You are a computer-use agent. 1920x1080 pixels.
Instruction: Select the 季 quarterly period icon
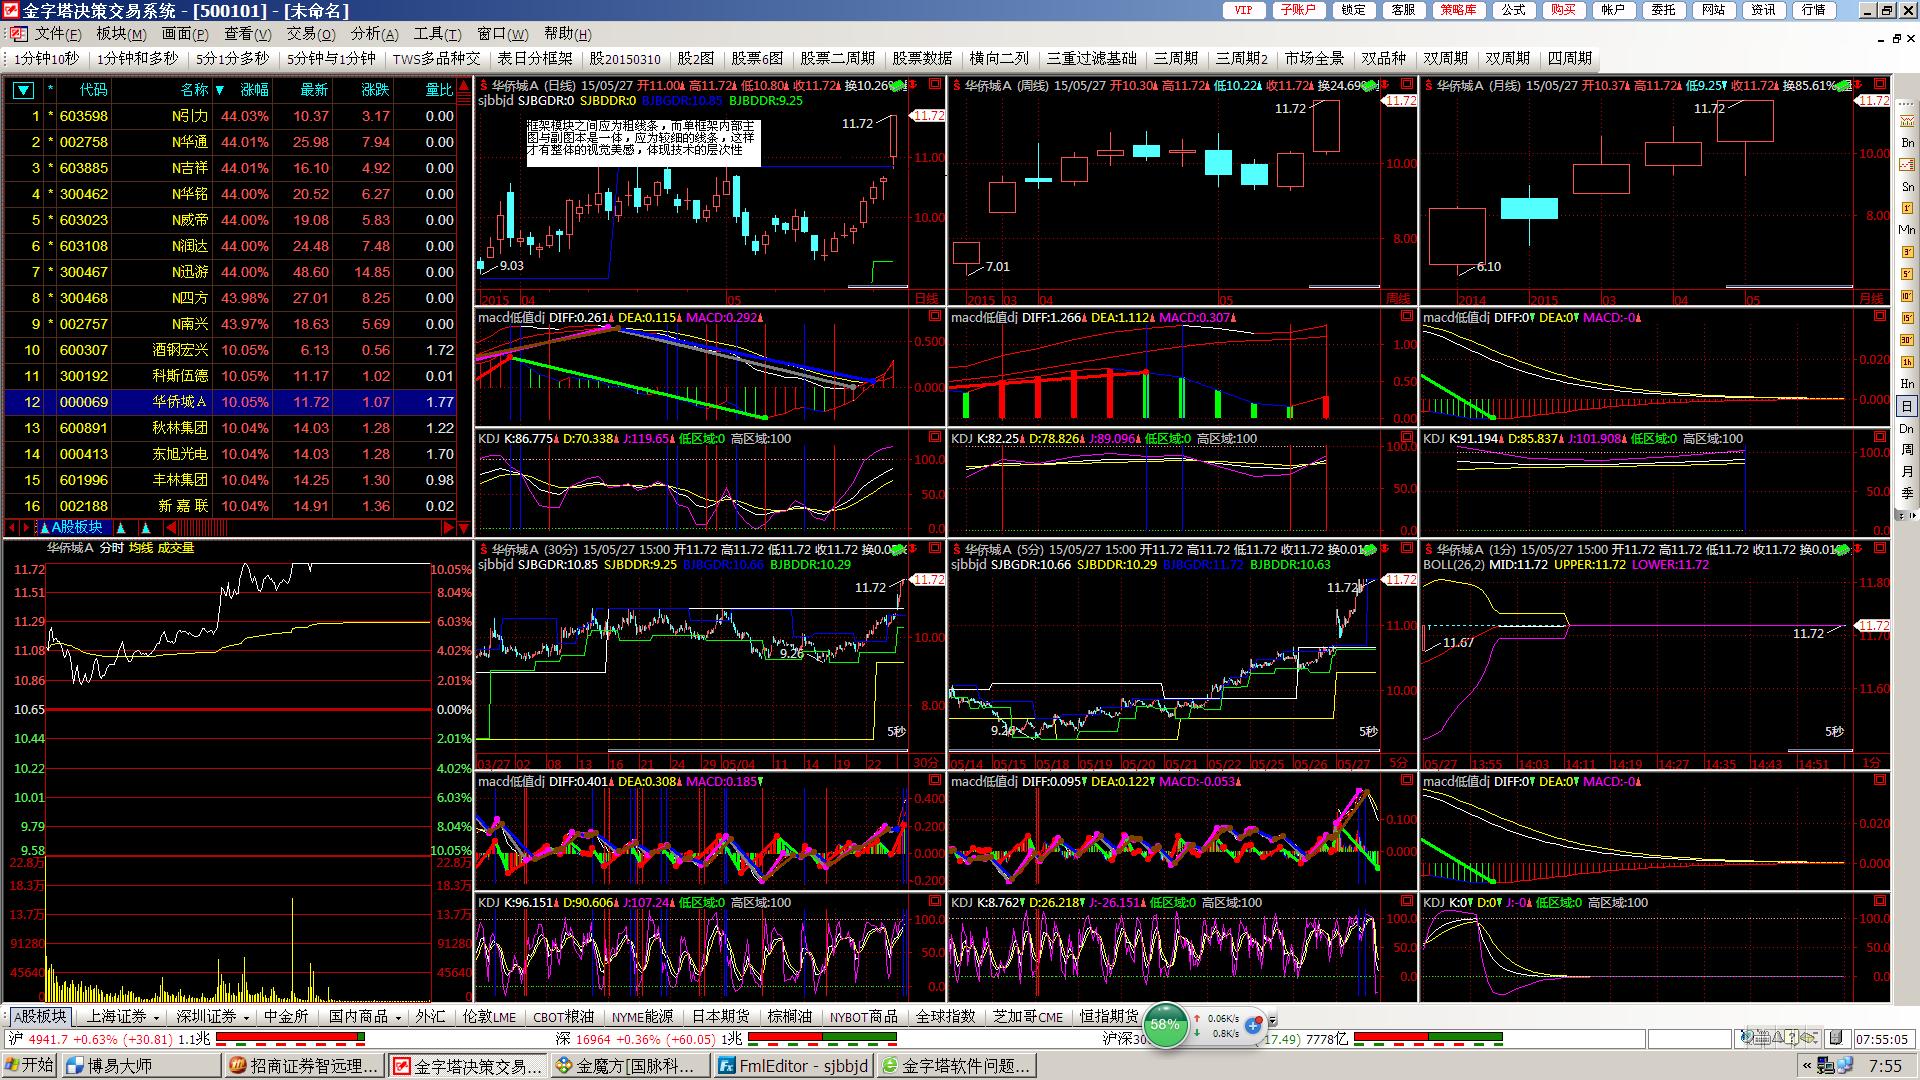point(1907,494)
